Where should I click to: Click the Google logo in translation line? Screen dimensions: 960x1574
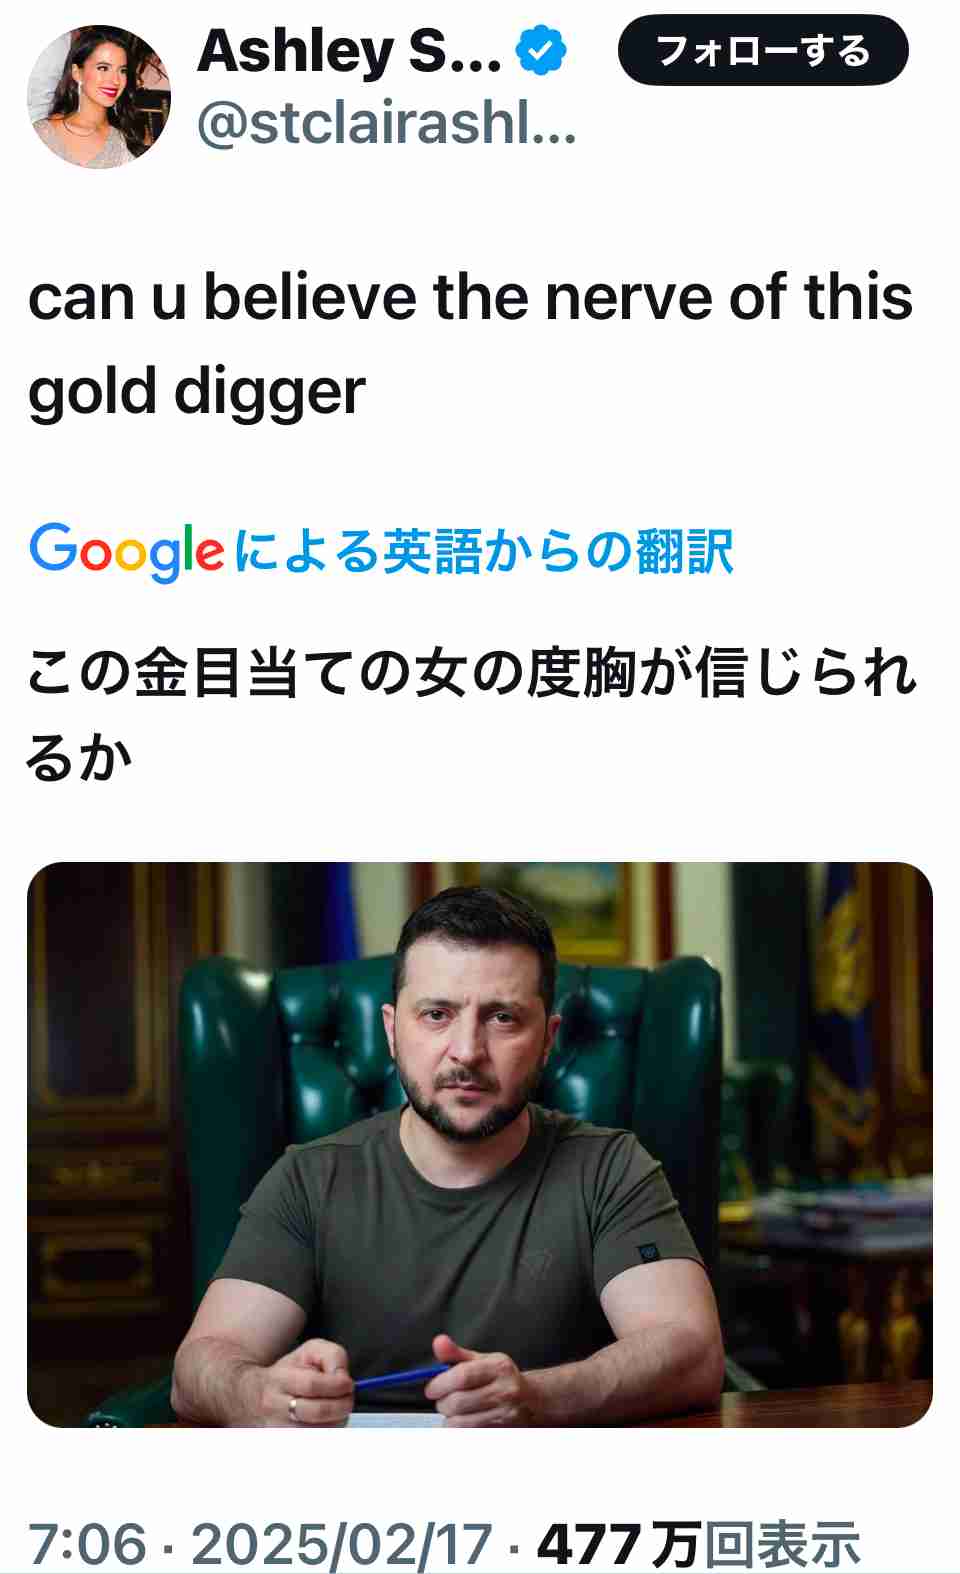pyautogui.click(x=126, y=552)
